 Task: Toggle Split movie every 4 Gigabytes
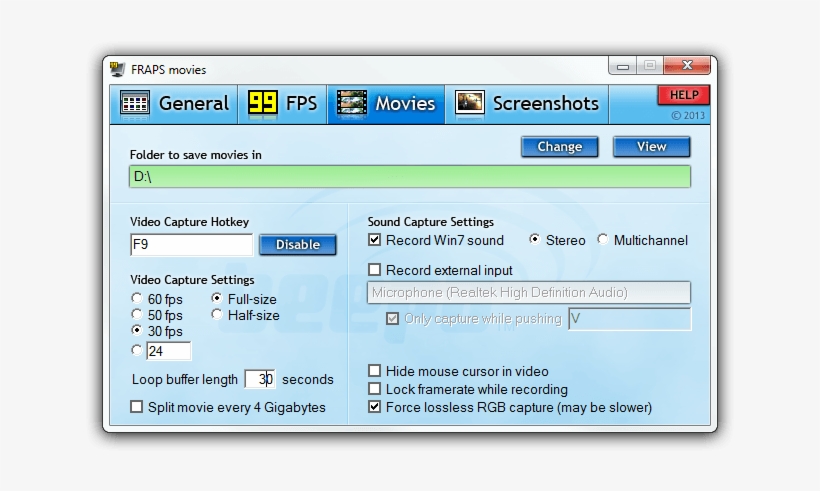tap(137, 407)
